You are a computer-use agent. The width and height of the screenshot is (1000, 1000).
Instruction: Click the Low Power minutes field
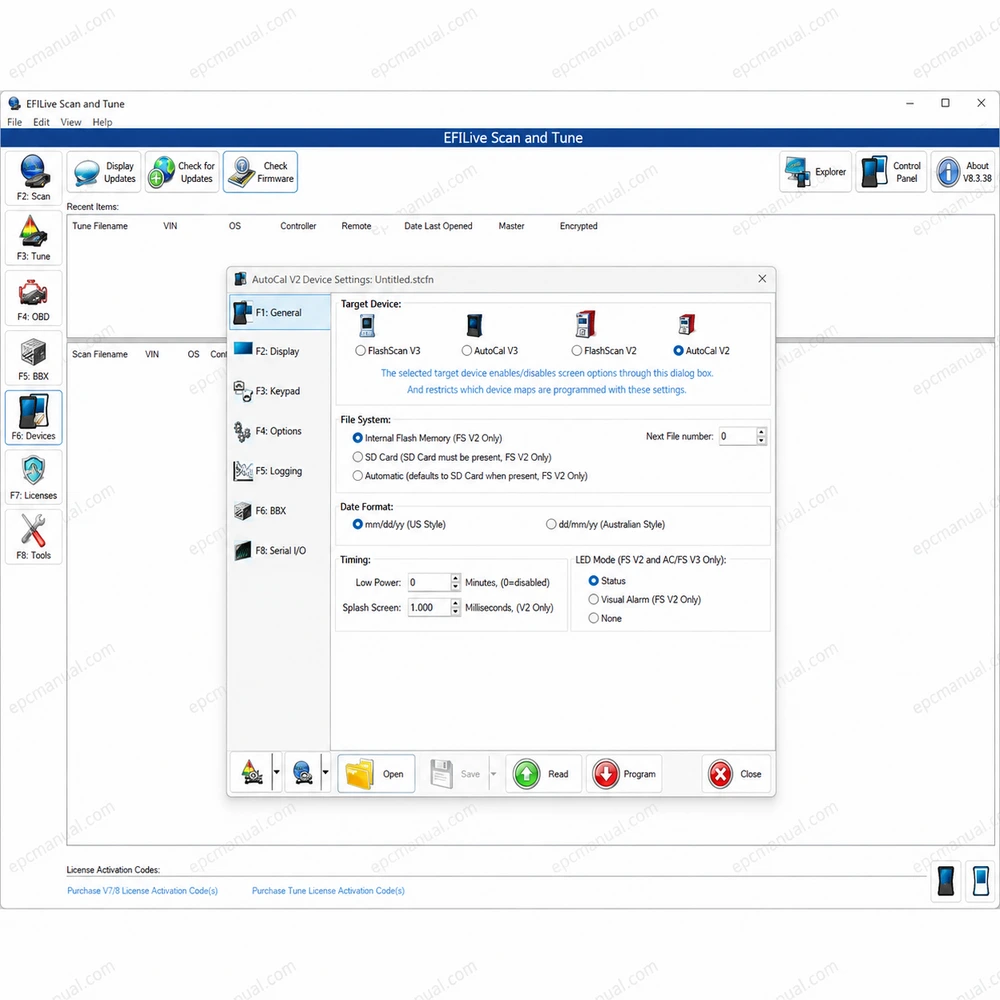(429, 582)
